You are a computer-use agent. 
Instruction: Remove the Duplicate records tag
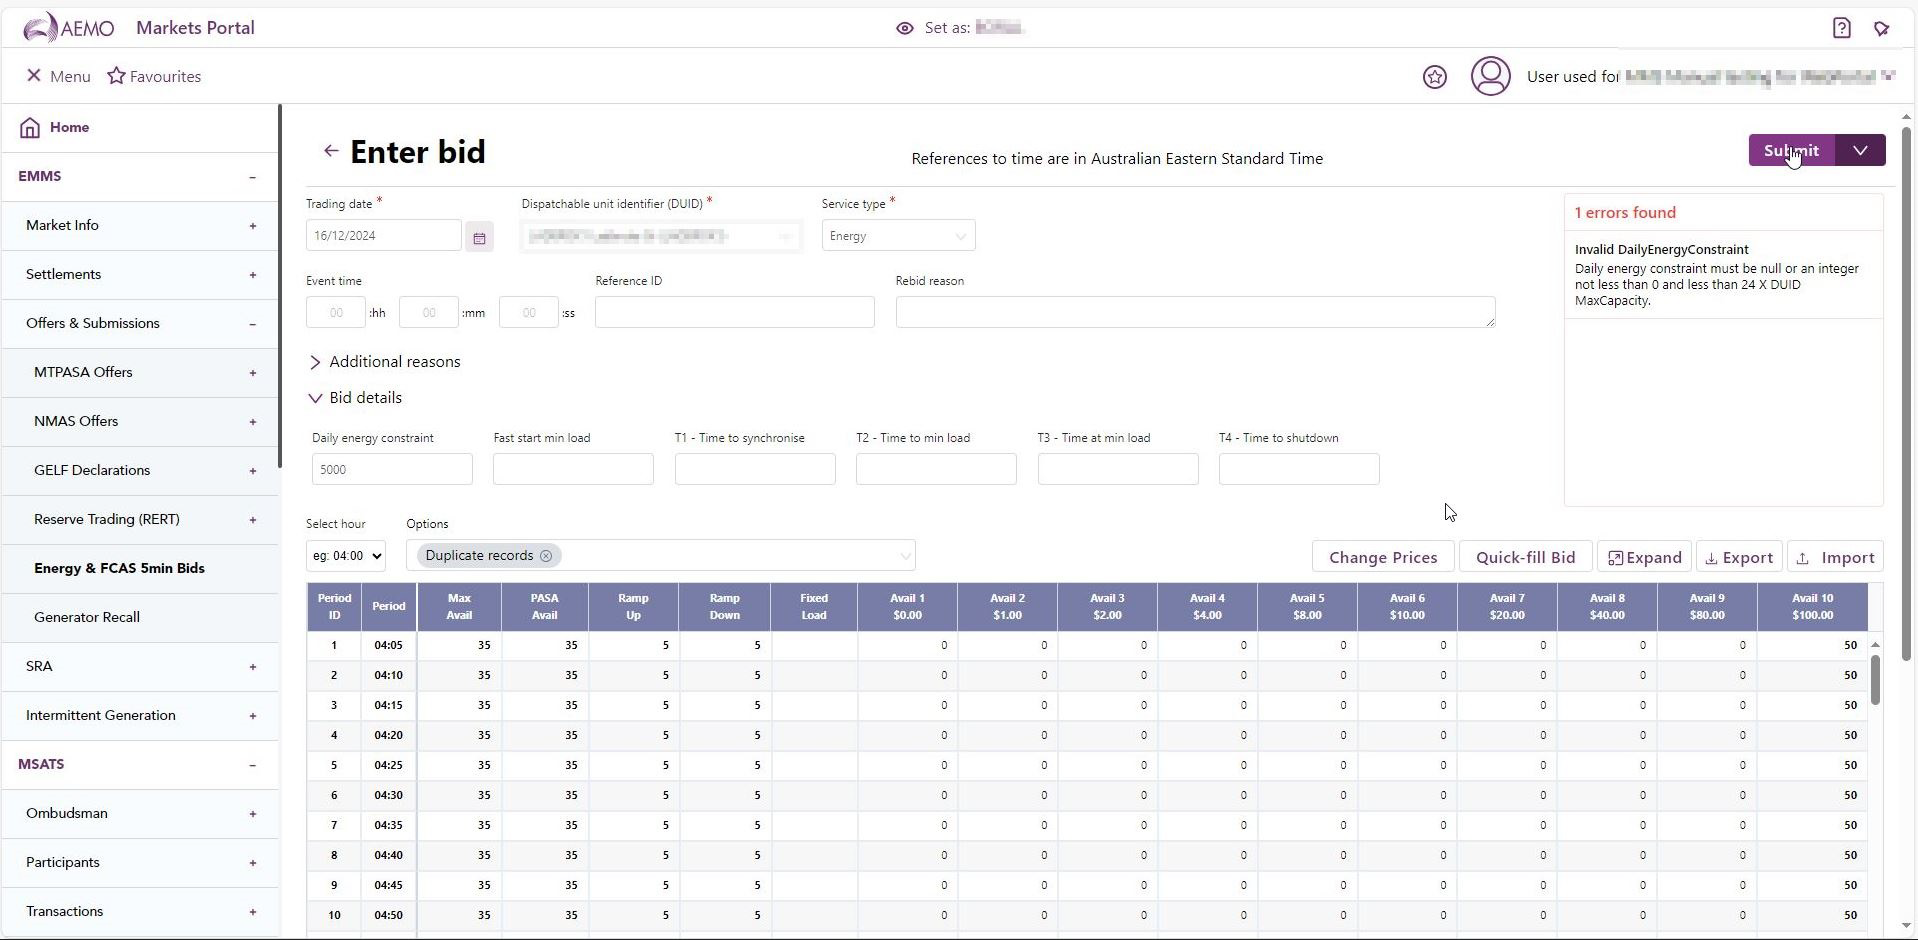[x=546, y=556]
